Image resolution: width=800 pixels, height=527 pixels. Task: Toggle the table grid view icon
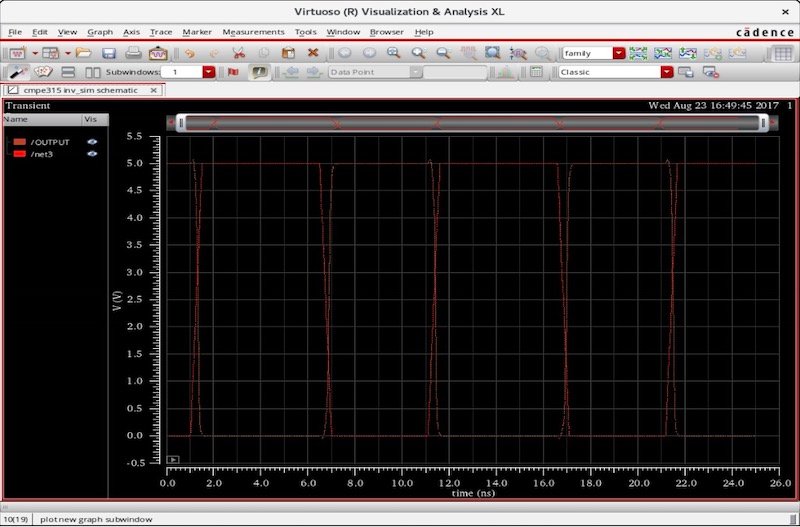point(783,53)
